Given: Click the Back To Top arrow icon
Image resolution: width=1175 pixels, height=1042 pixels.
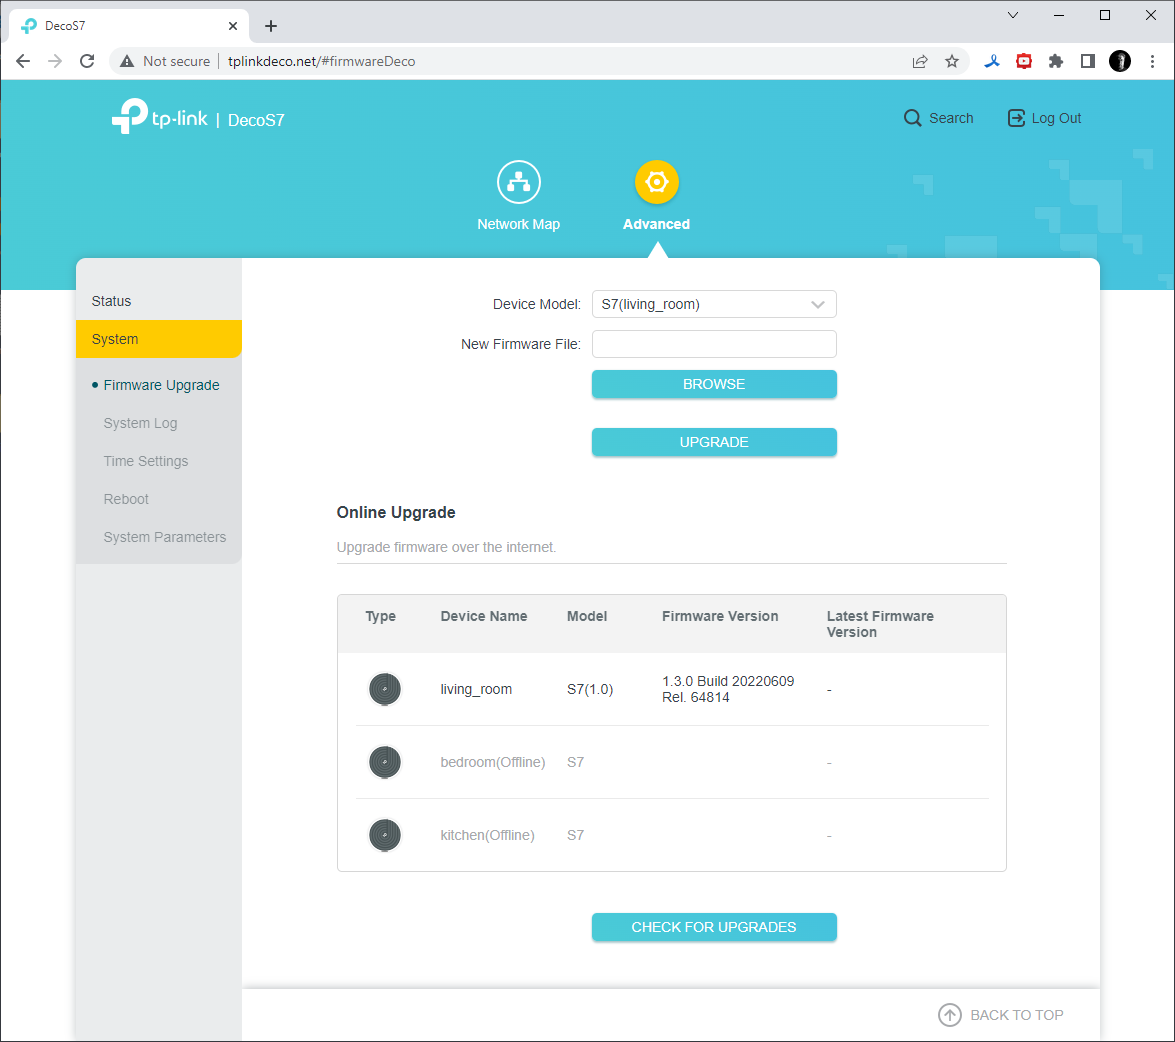Looking at the screenshot, I should 949,1015.
